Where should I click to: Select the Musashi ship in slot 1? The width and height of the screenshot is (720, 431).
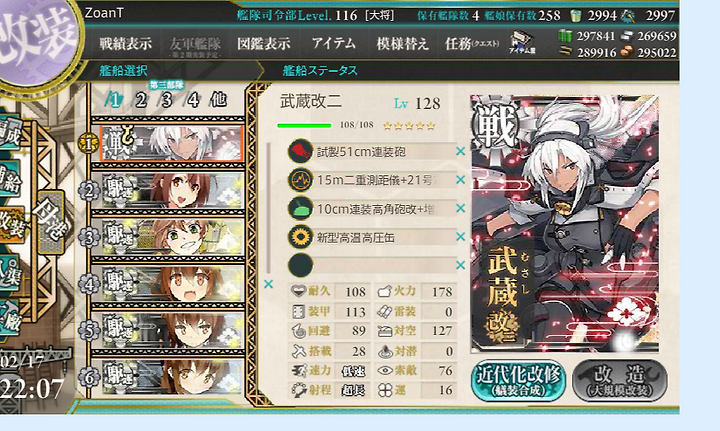pyautogui.click(x=171, y=144)
